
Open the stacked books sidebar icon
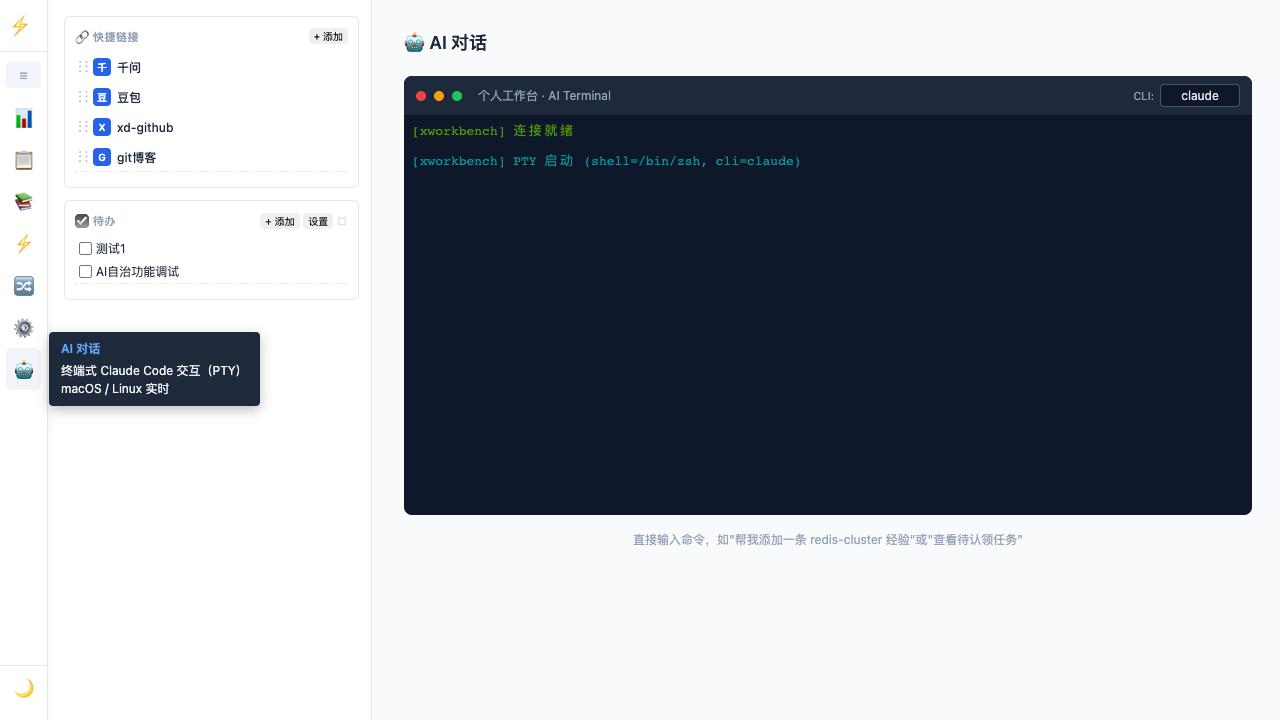[24, 202]
